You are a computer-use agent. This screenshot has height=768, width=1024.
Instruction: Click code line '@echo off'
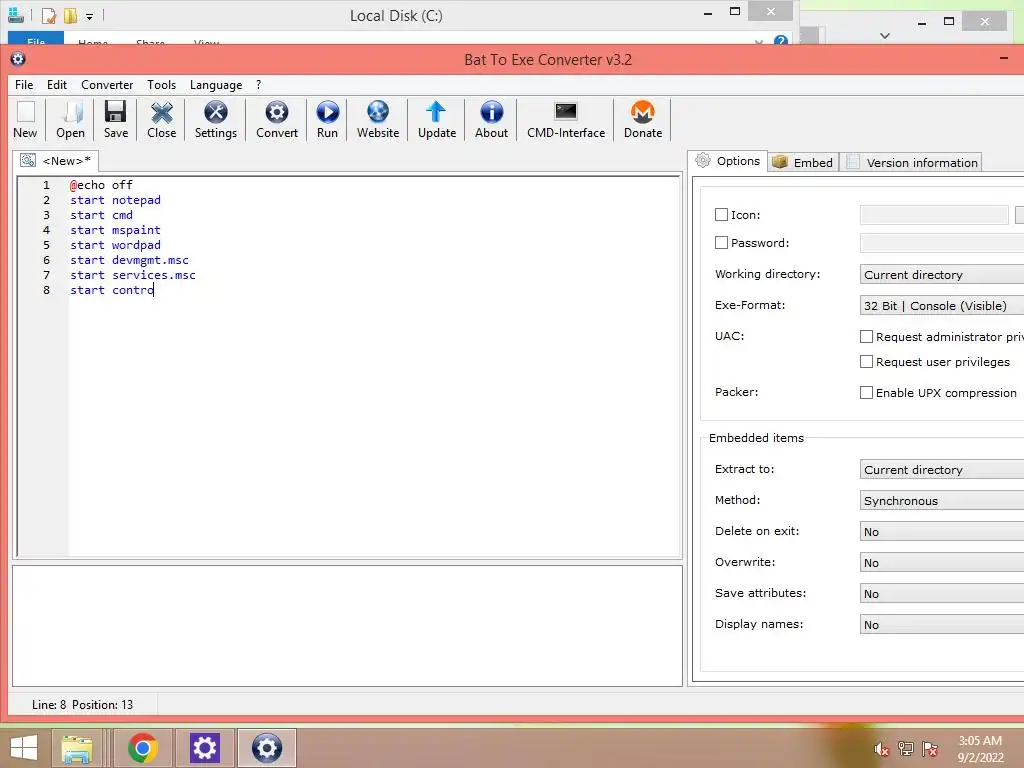tap(101, 185)
